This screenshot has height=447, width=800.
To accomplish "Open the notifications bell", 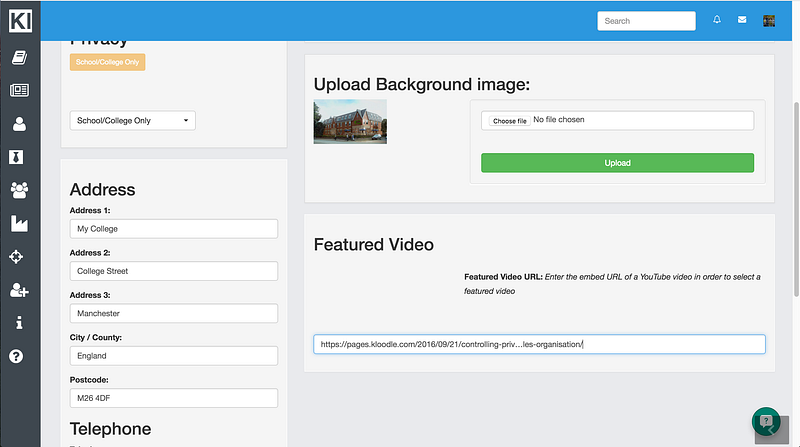I will [717, 20].
